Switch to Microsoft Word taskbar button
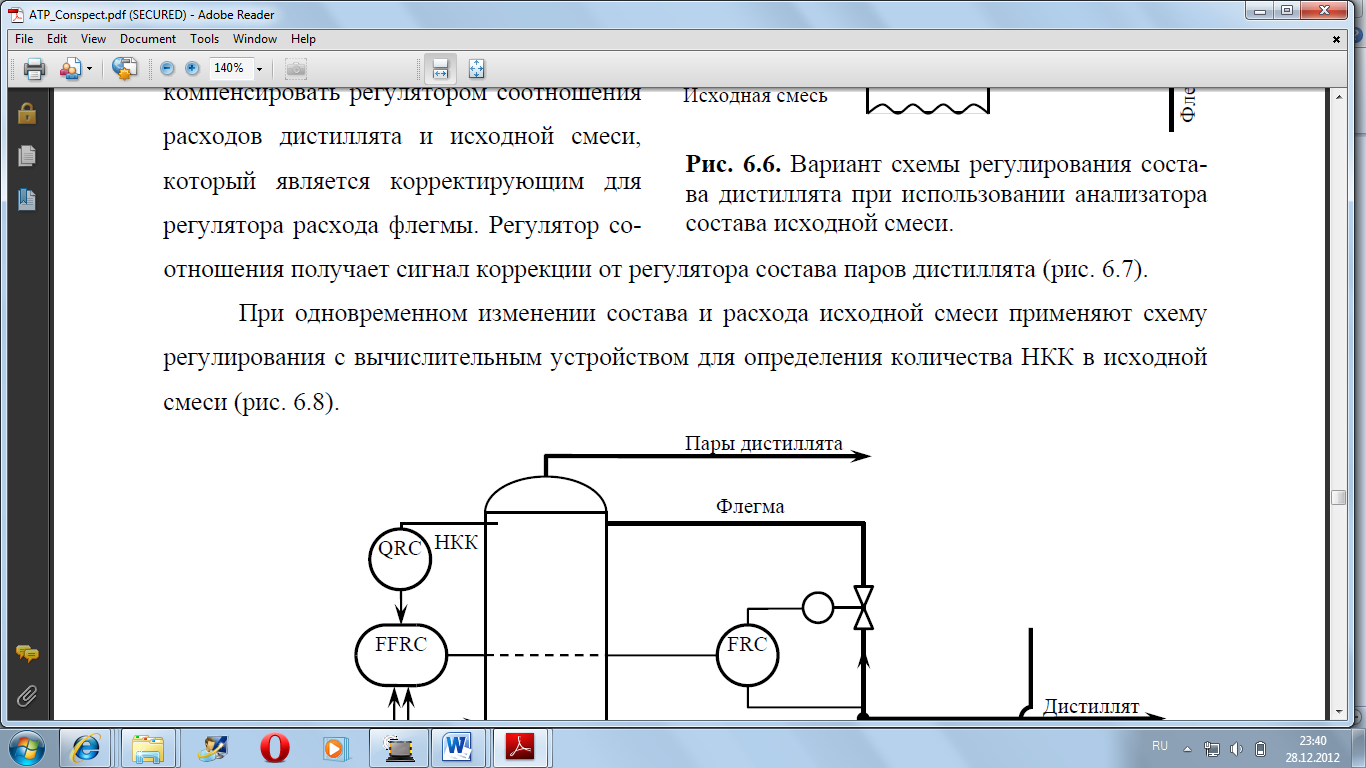1366x768 pixels. pyautogui.click(x=458, y=746)
